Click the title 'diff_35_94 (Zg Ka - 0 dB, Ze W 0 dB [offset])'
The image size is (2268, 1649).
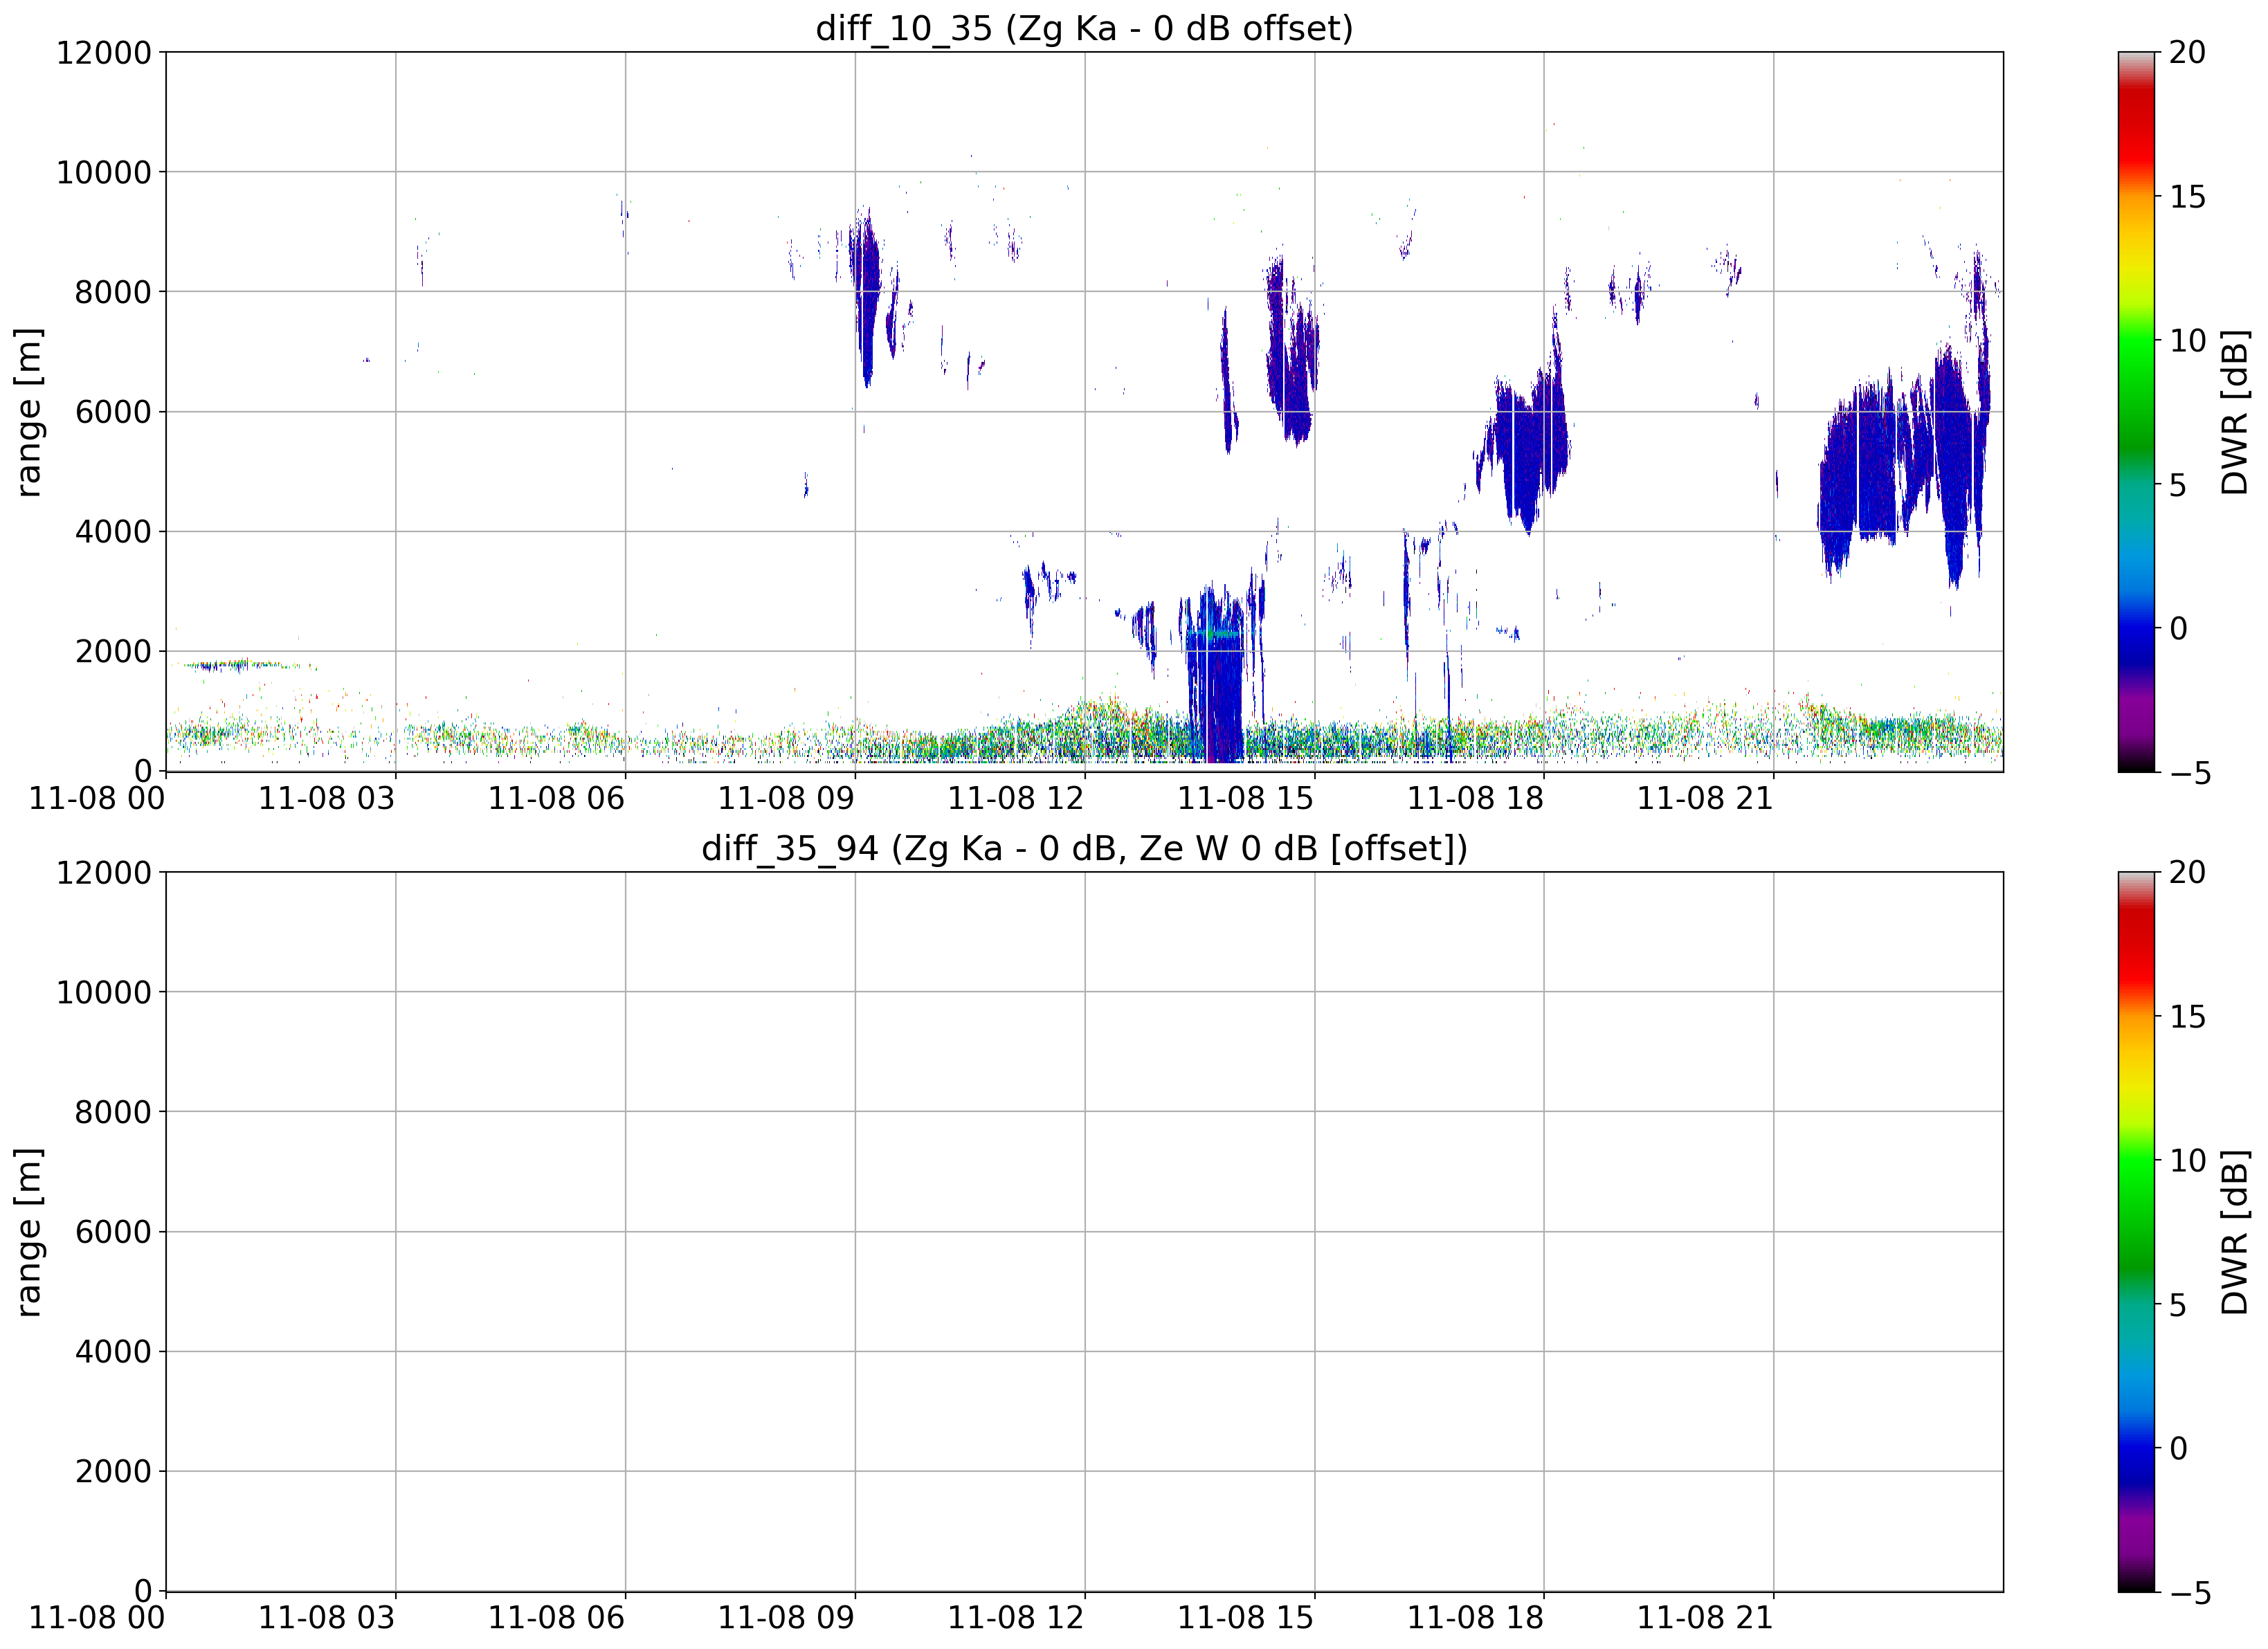(x=1084, y=848)
